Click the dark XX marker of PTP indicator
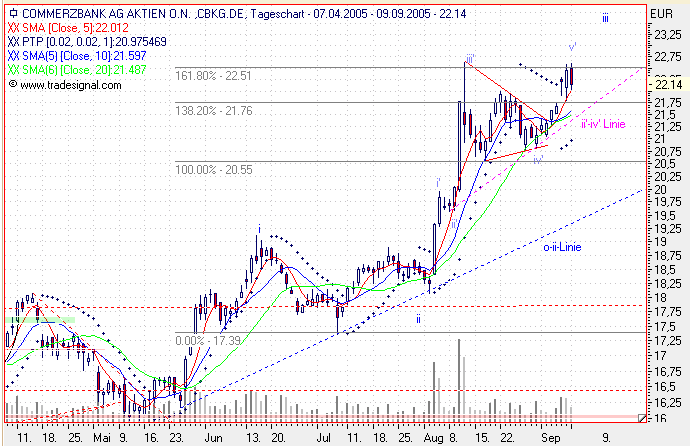This screenshot has width=690, height=446. [x=14, y=42]
